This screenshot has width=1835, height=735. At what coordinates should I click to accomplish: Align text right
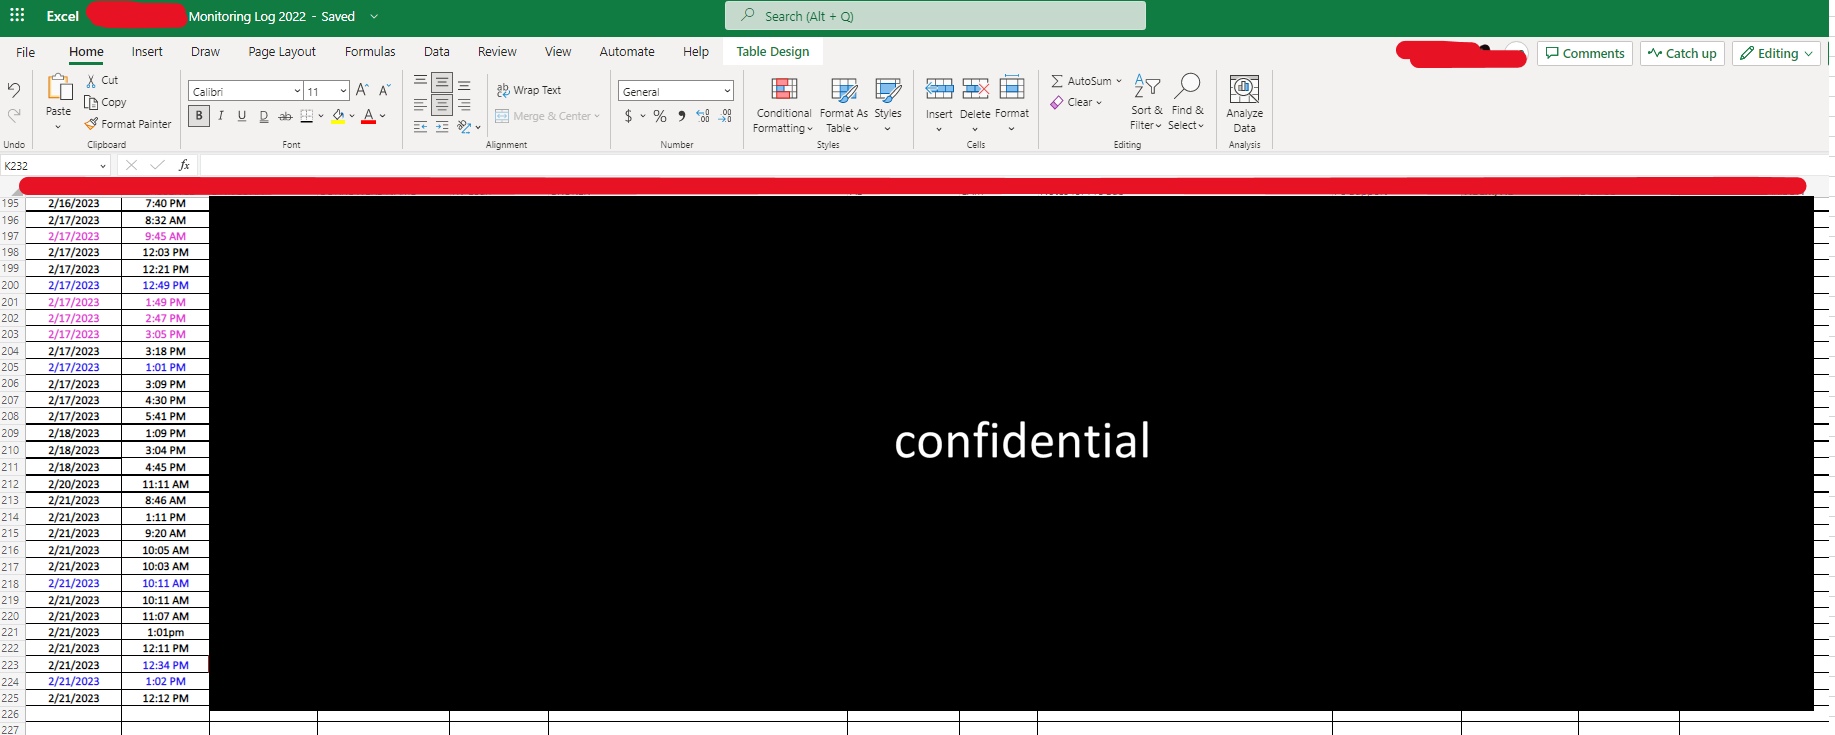(464, 104)
